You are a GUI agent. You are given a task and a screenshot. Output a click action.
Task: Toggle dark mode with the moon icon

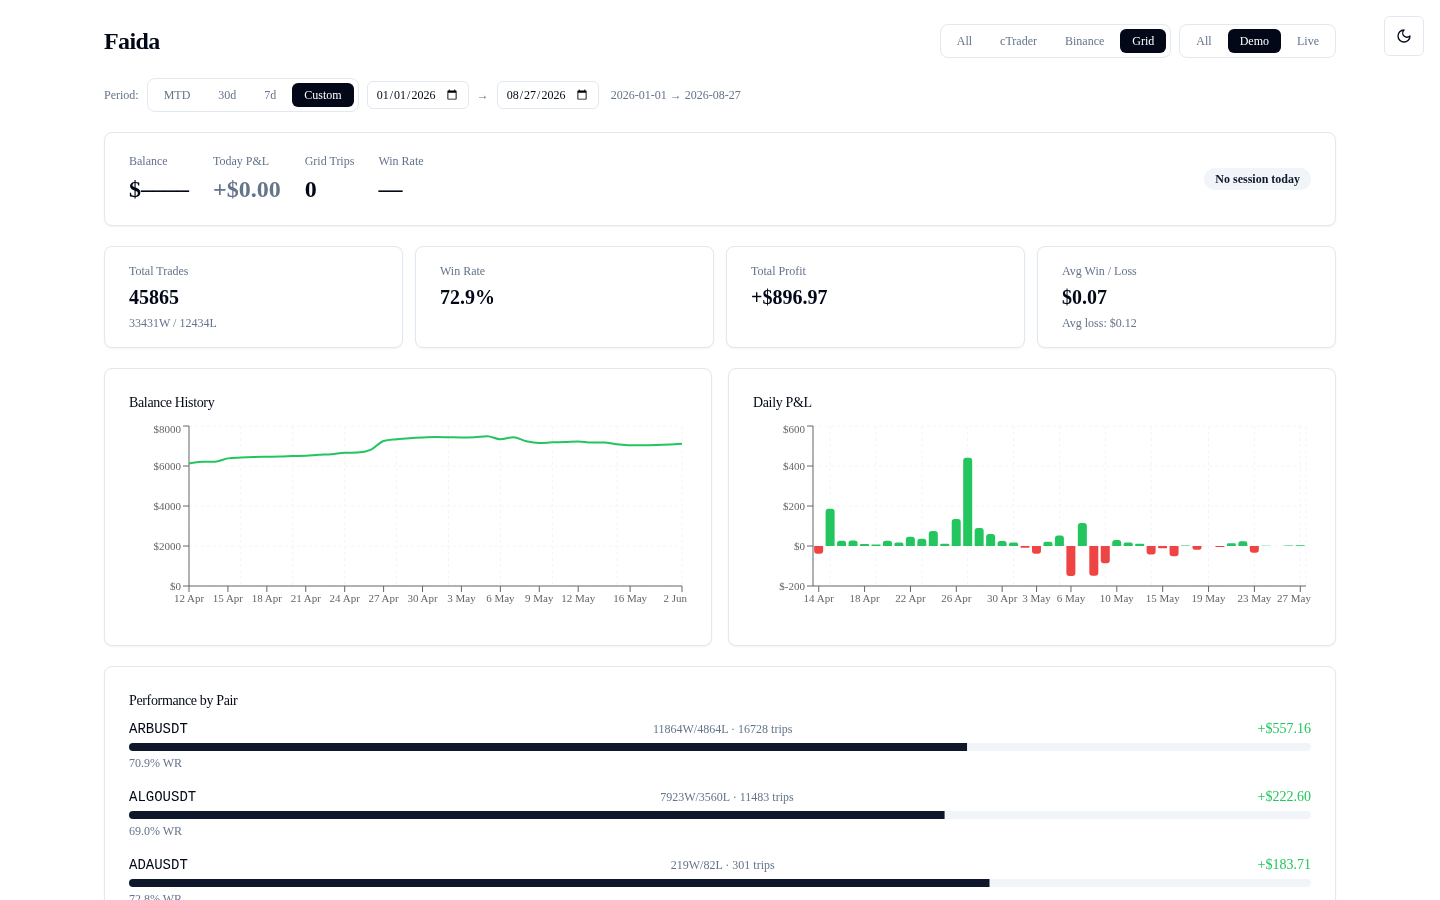coord(1404,36)
